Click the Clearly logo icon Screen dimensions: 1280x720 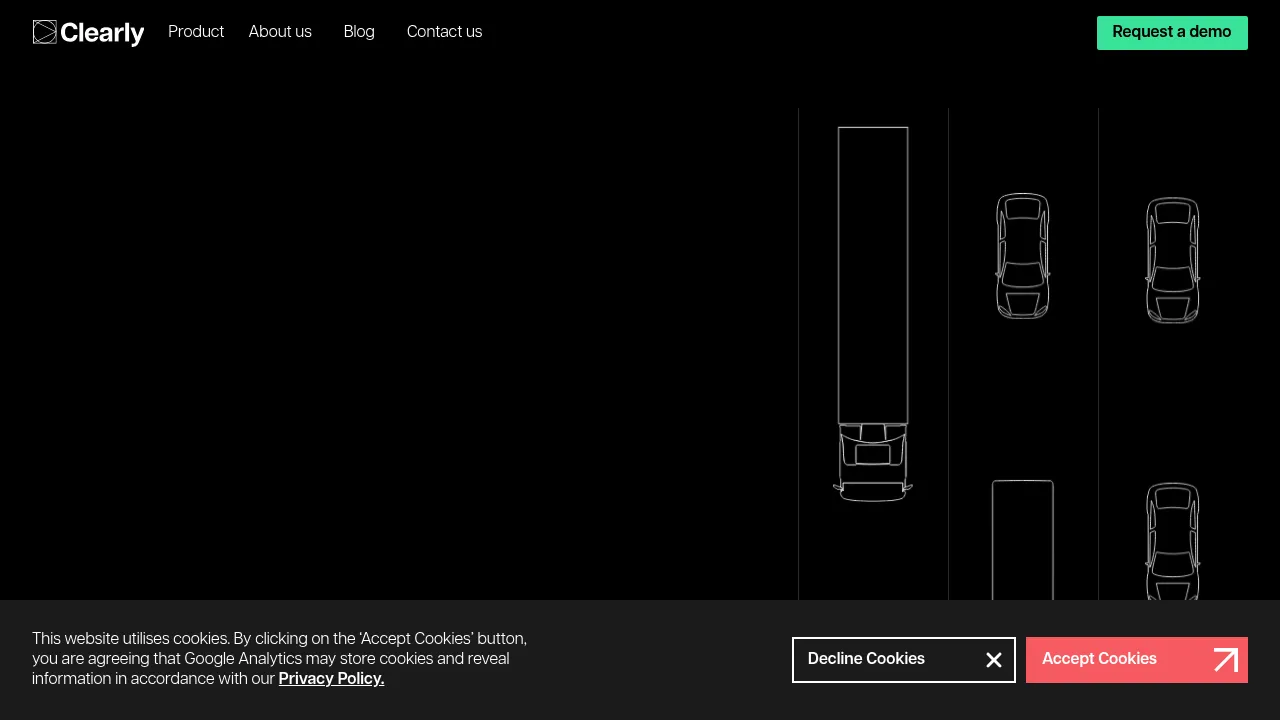[x=44, y=32]
